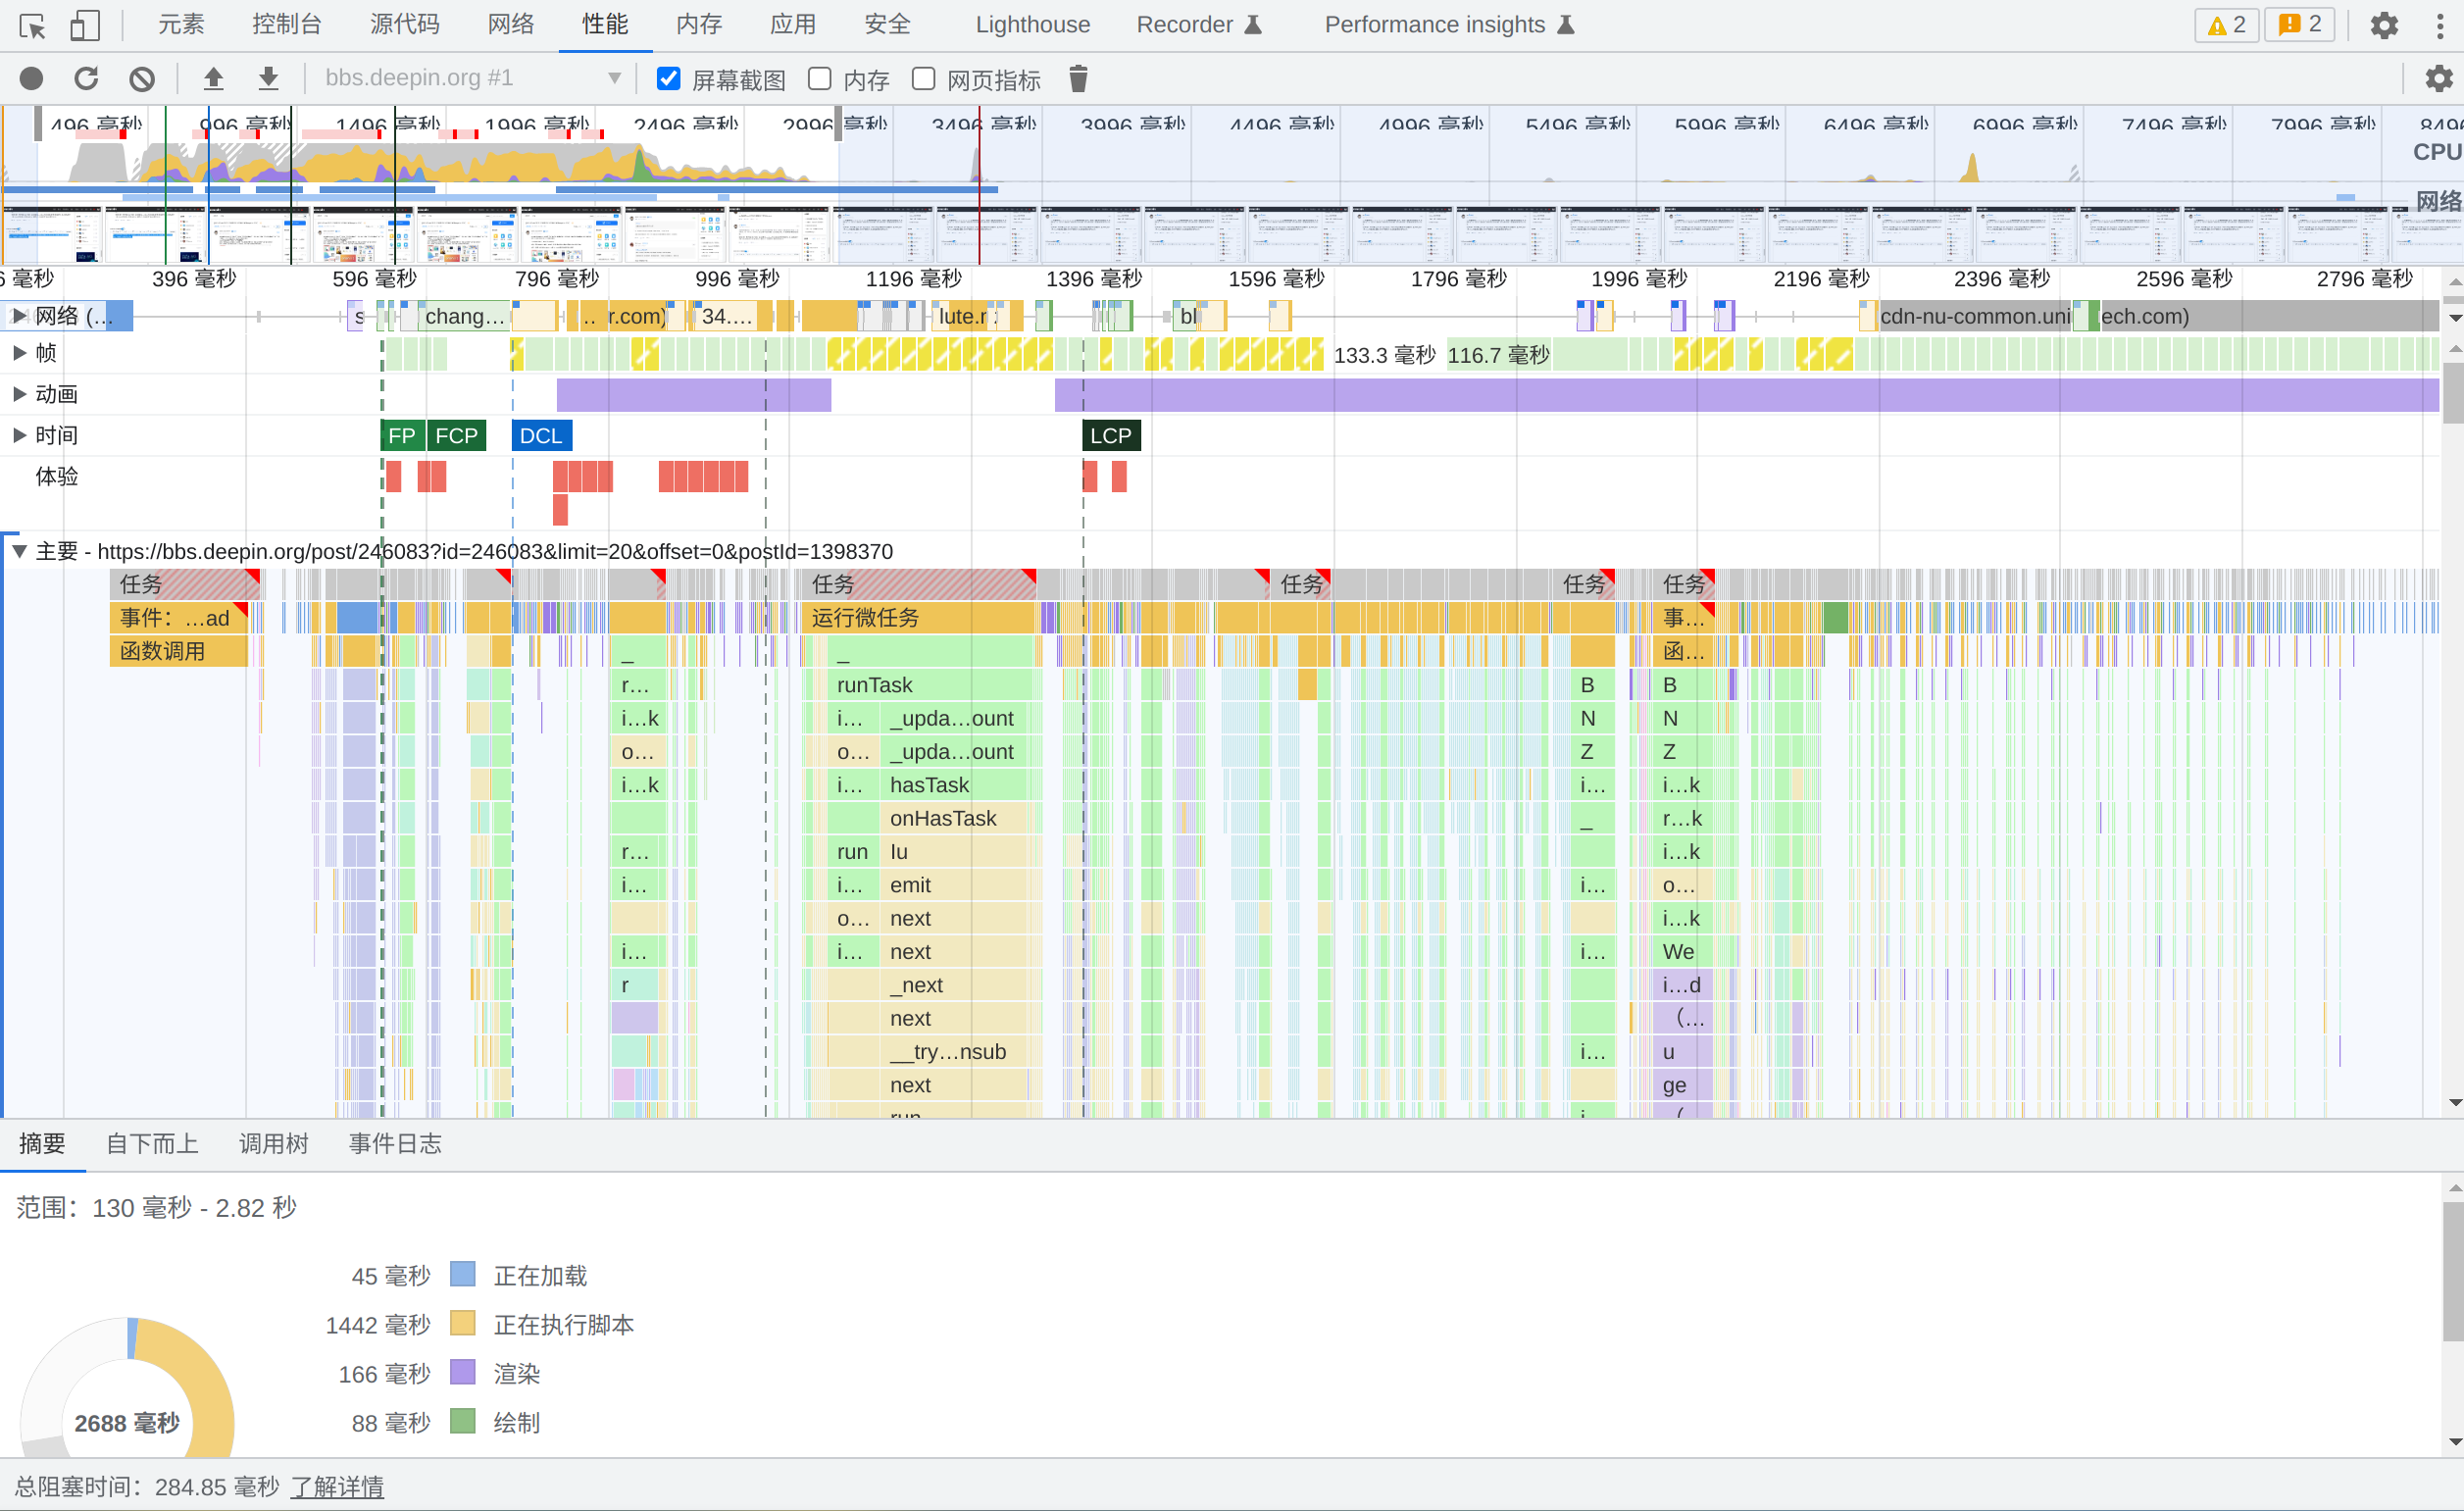Enable the 内存 checkbox

tap(820, 79)
